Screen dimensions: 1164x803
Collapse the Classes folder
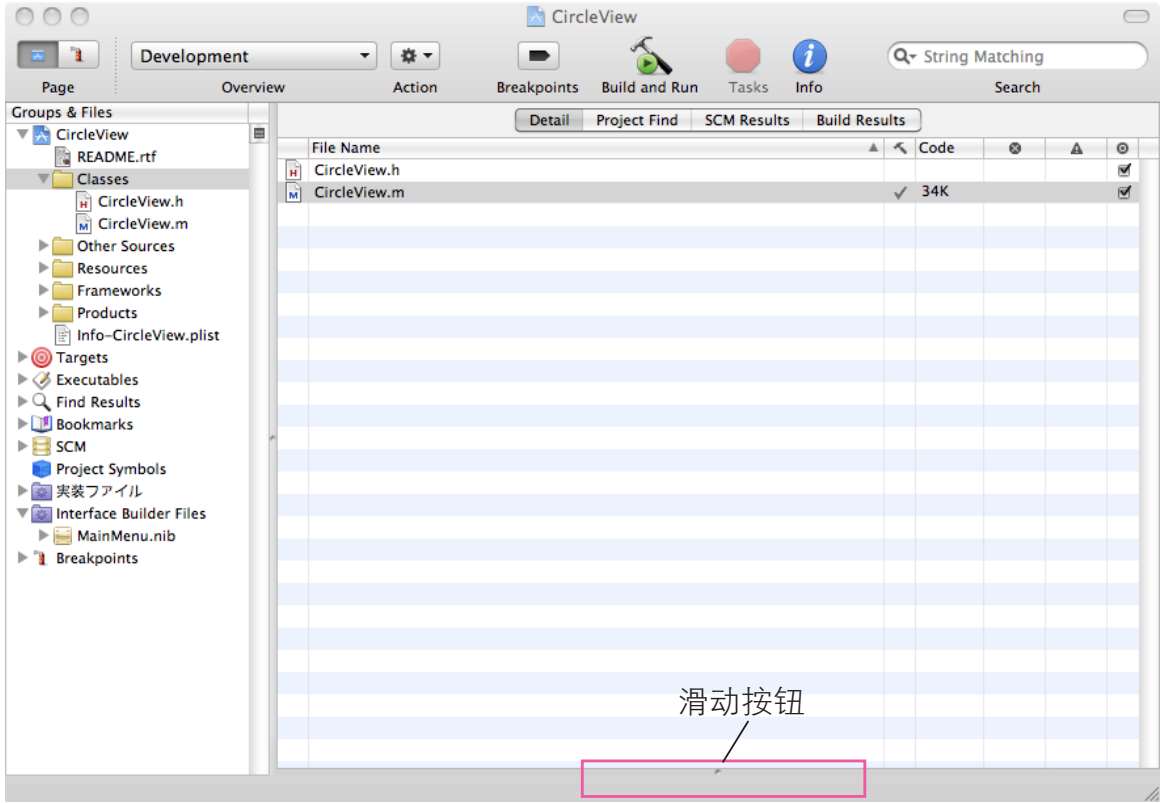pos(44,179)
